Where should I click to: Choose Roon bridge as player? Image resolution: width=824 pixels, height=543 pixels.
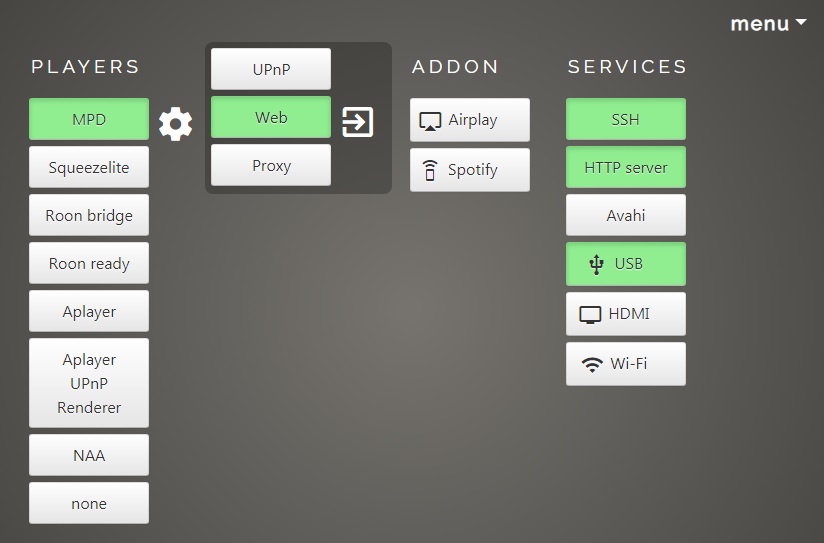[89, 215]
